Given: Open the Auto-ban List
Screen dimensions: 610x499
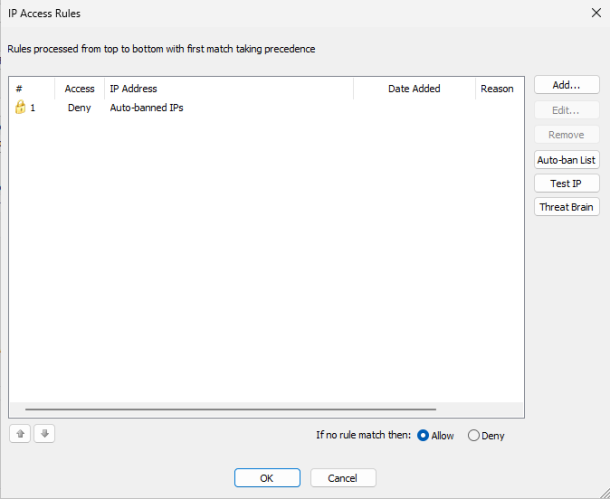Looking at the screenshot, I should coord(566,159).
